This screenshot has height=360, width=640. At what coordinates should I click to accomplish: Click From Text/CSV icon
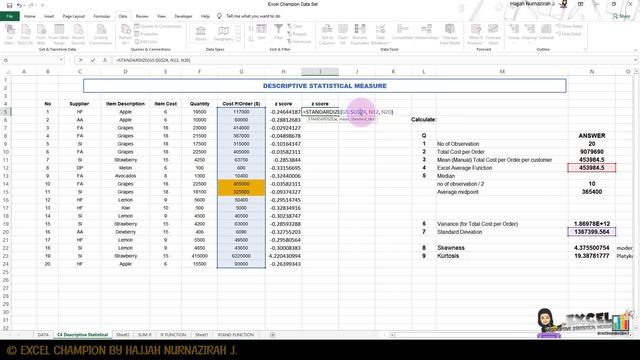coord(25,34)
